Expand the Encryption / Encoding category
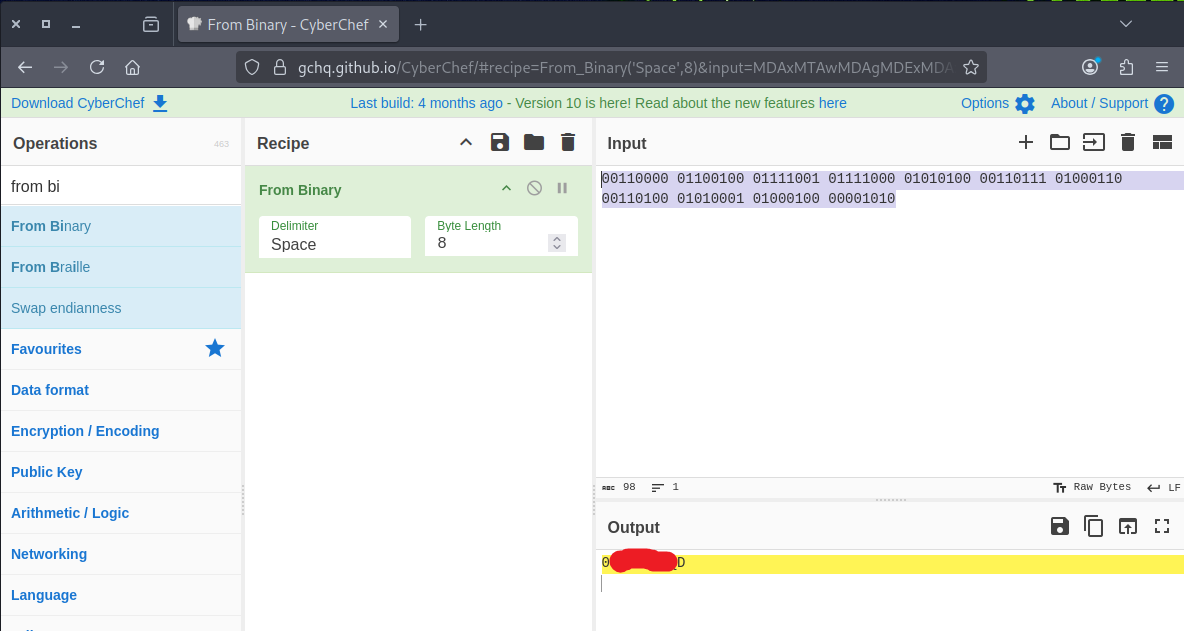This screenshot has height=631, width=1184. pos(85,431)
